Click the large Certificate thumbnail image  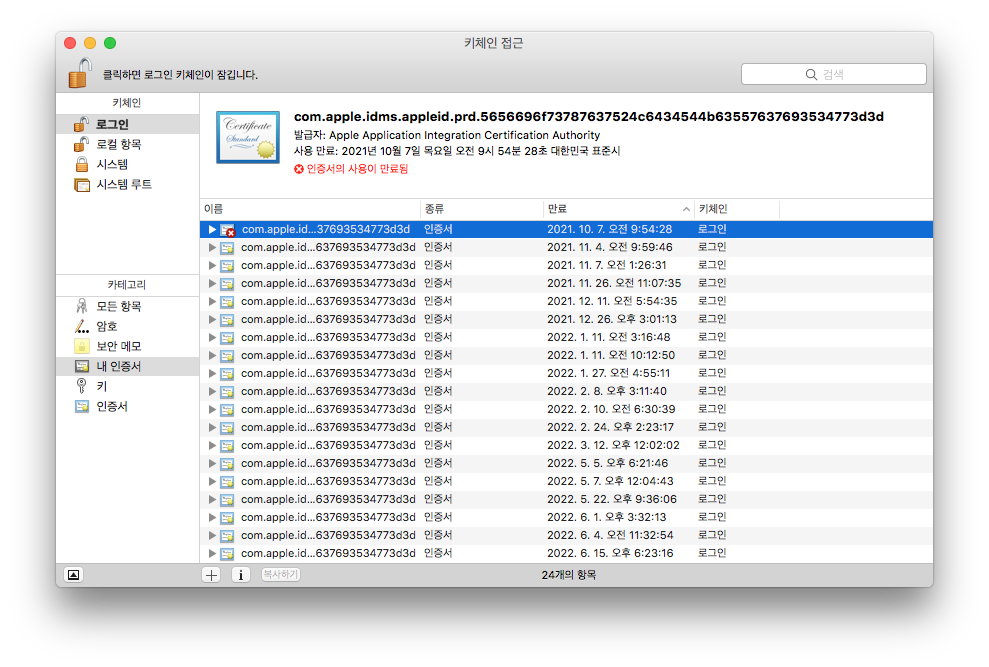[248, 137]
